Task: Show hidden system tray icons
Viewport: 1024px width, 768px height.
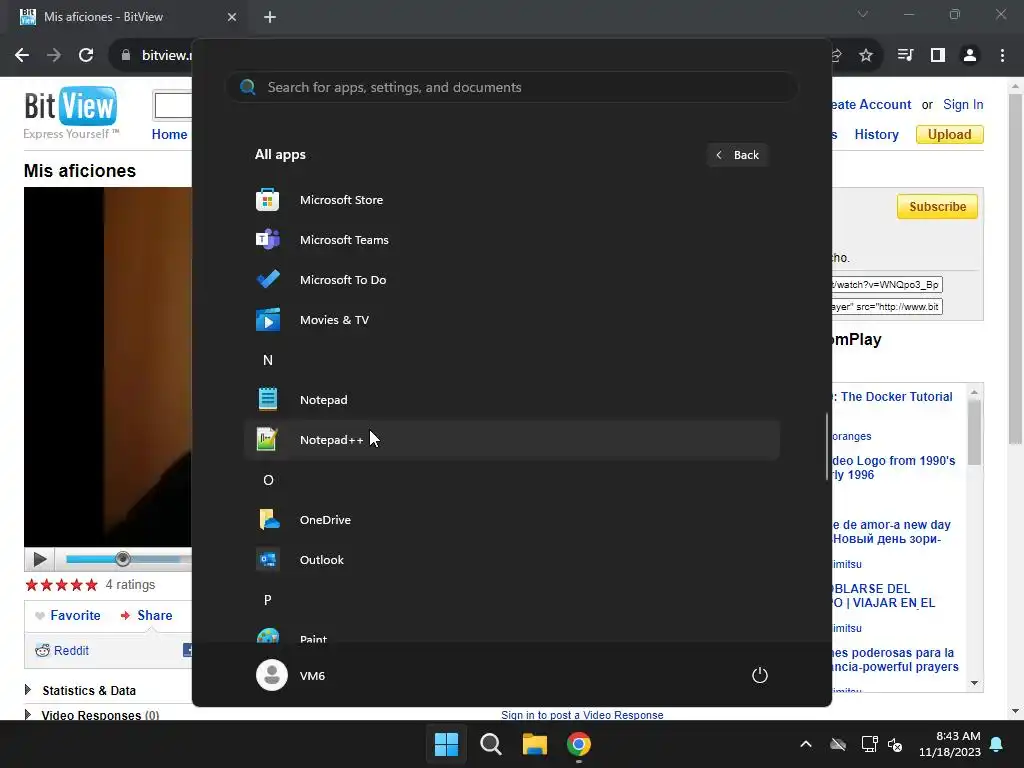Action: coord(806,744)
